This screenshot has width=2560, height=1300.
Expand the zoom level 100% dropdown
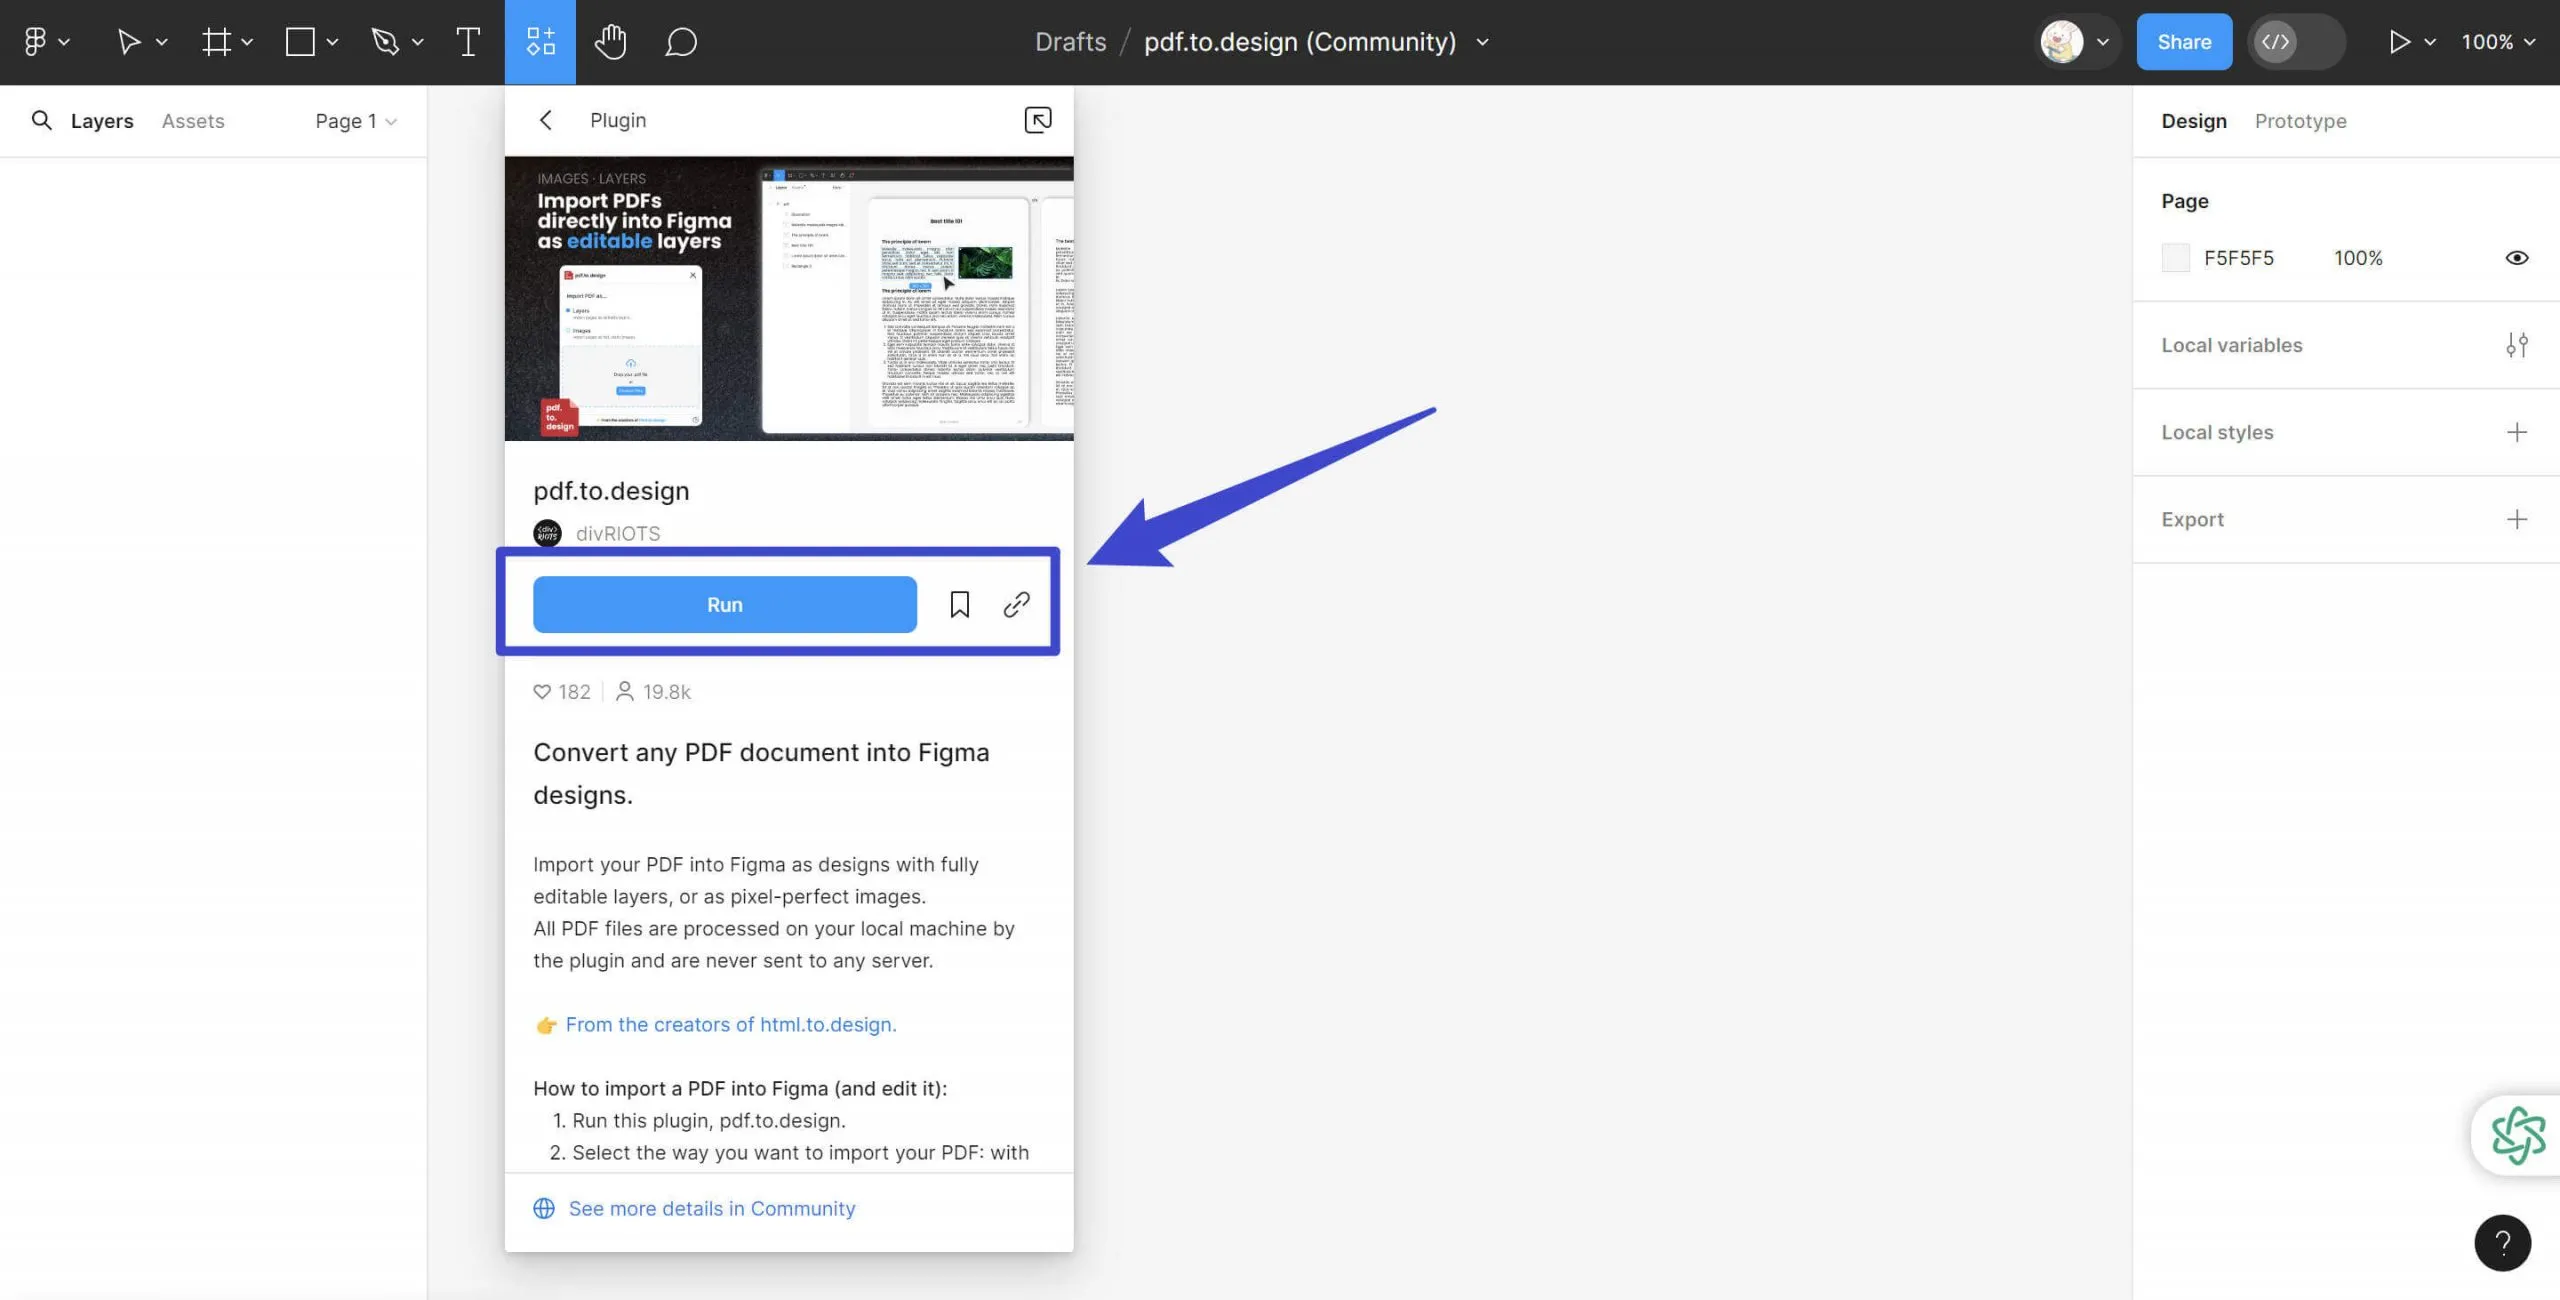[2499, 42]
